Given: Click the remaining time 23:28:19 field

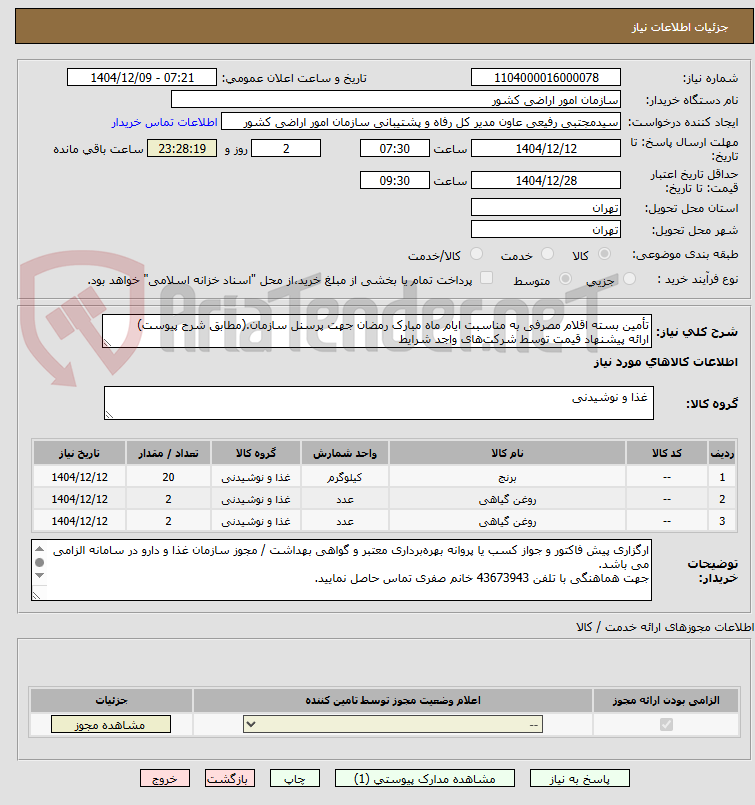Looking at the screenshot, I should point(182,148).
